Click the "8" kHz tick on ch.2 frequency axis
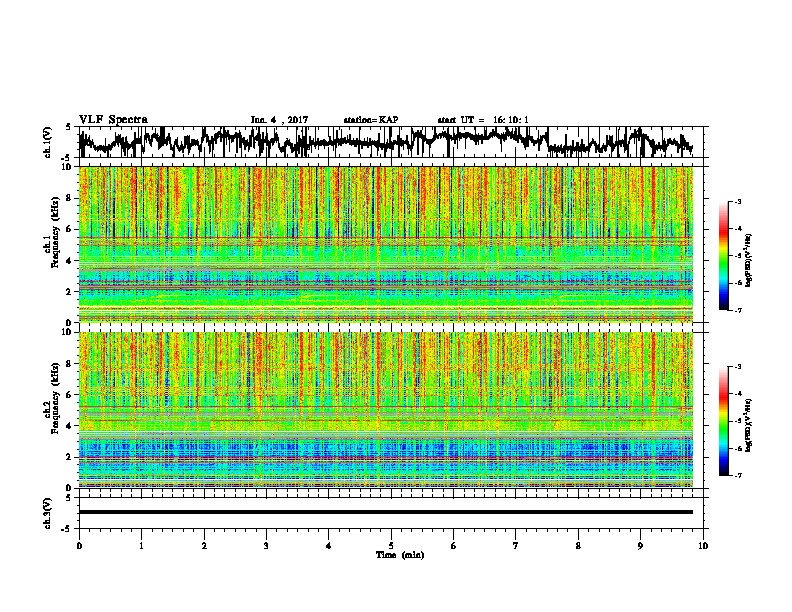This screenshot has height=612, width=792. tap(70, 364)
